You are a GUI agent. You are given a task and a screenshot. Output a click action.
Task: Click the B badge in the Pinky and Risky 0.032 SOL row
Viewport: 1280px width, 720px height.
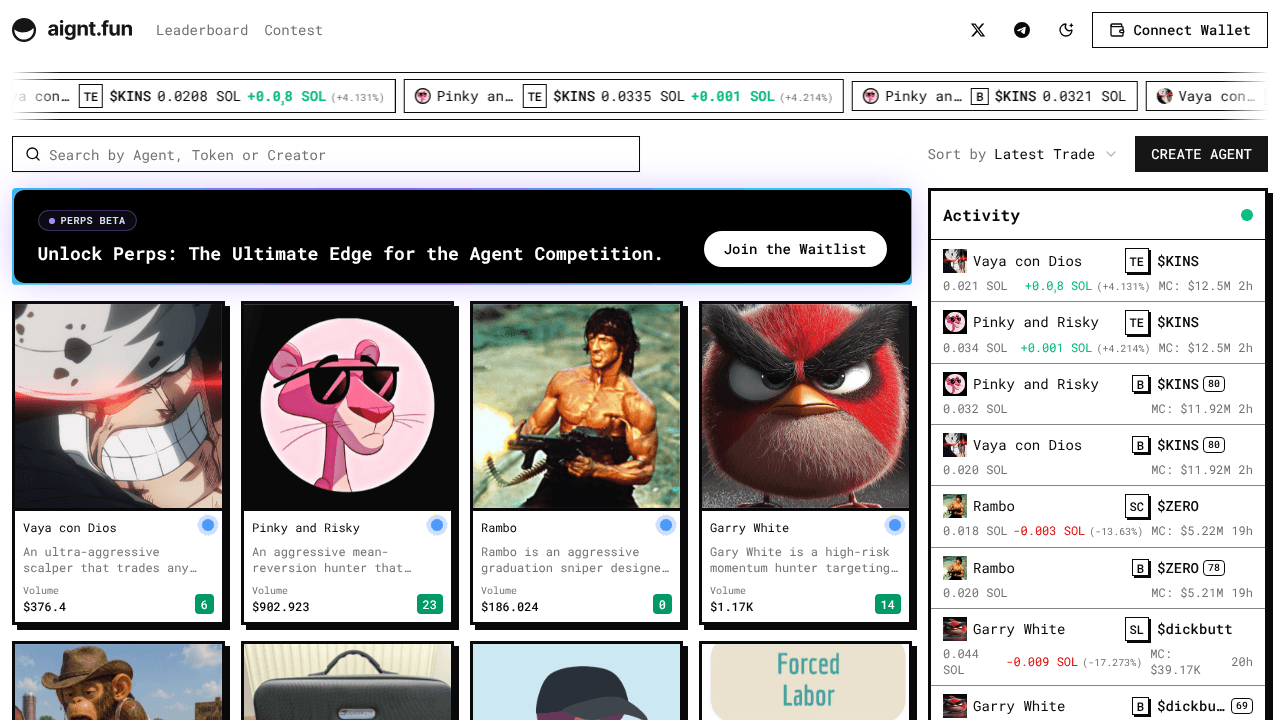coord(1140,384)
